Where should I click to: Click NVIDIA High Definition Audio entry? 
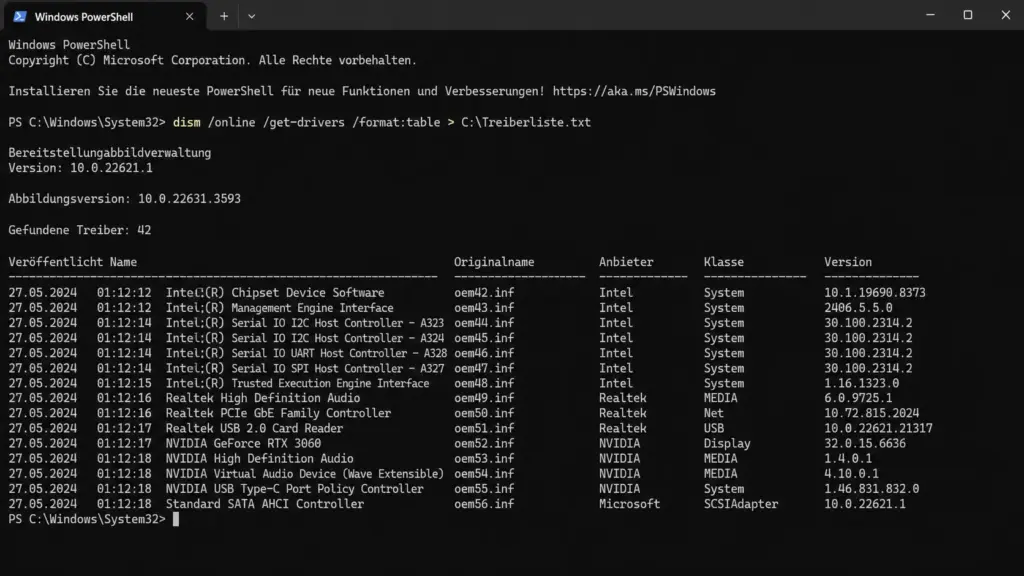[x=259, y=458]
